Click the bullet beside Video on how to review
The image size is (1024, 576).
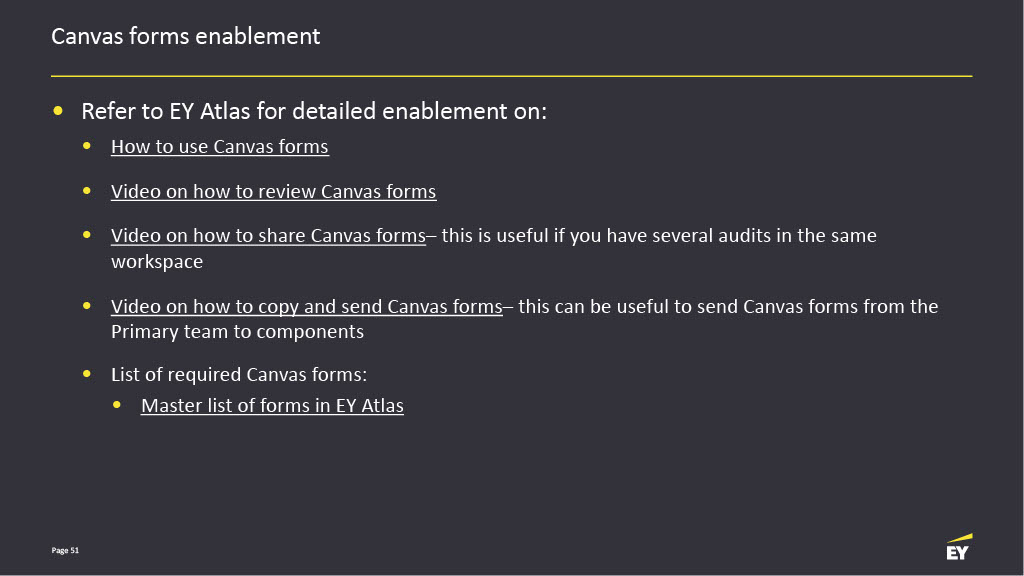click(x=87, y=191)
